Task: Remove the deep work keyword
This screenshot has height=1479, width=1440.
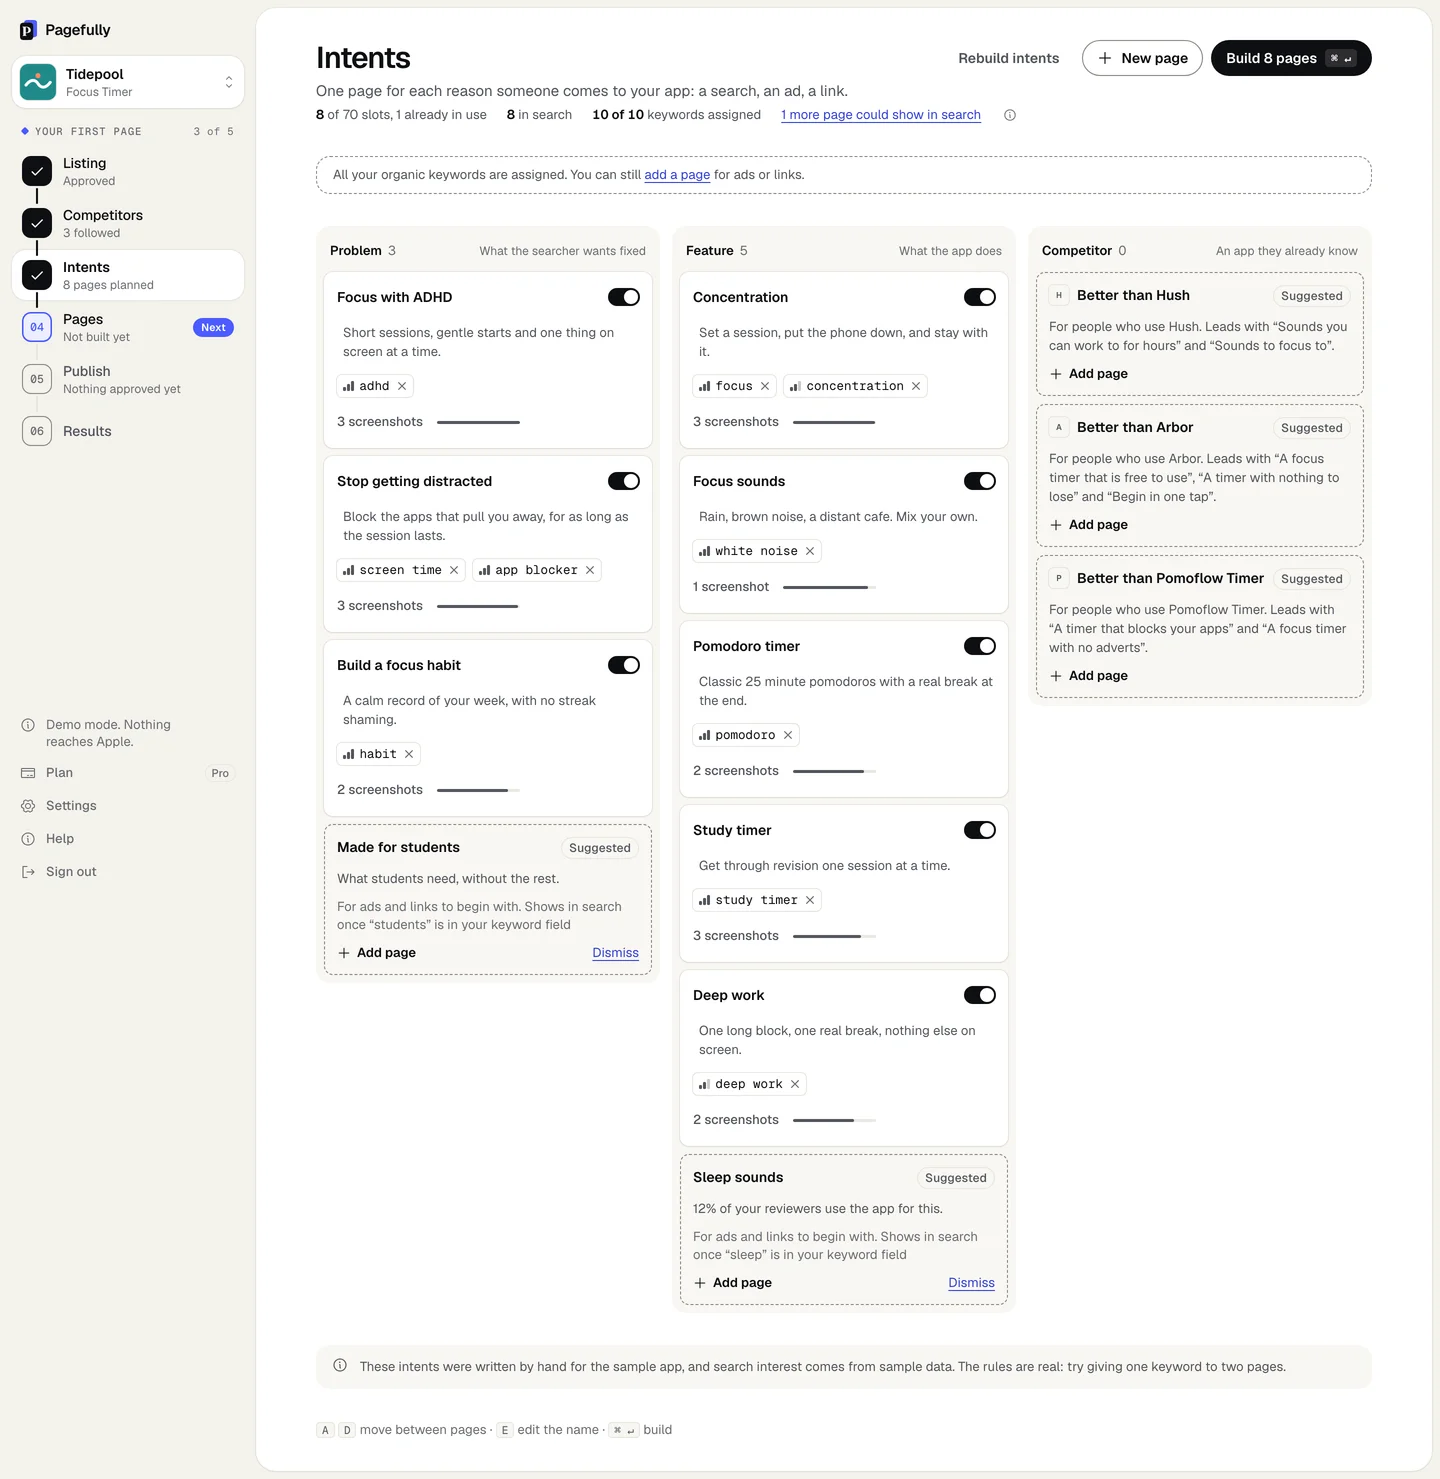Action: tap(795, 1084)
